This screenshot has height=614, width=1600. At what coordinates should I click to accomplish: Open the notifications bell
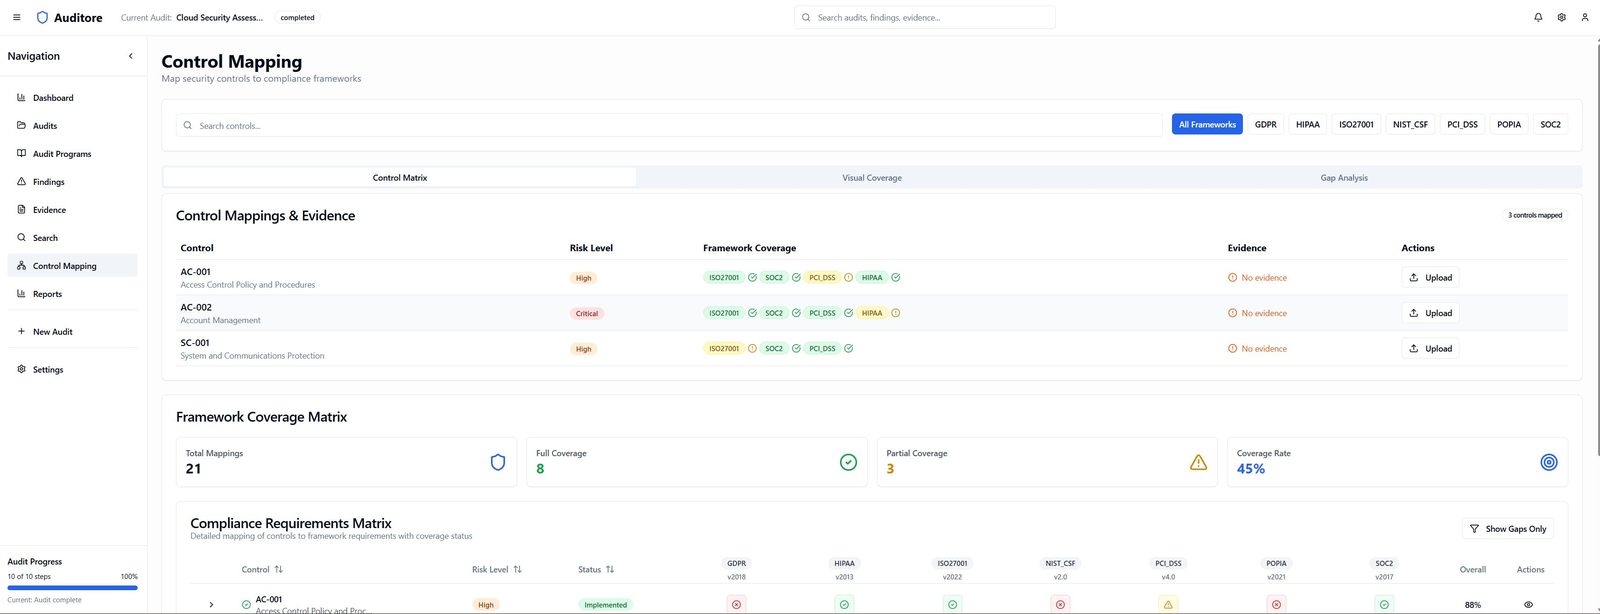pos(1538,17)
